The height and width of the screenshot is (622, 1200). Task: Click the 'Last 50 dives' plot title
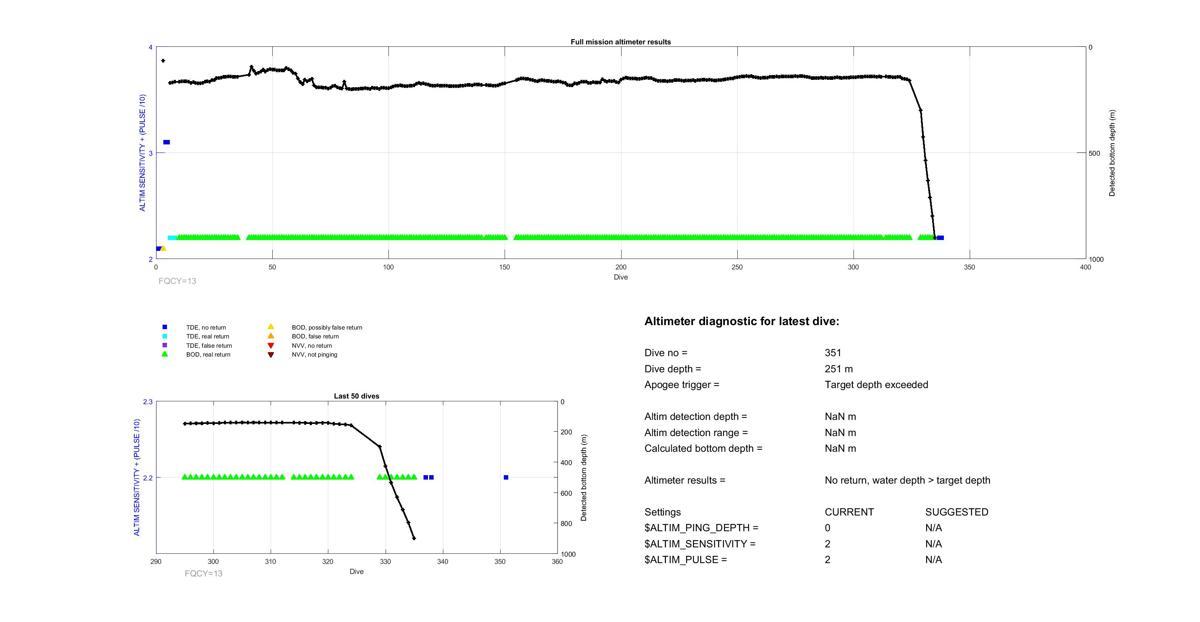pyautogui.click(x=357, y=396)
